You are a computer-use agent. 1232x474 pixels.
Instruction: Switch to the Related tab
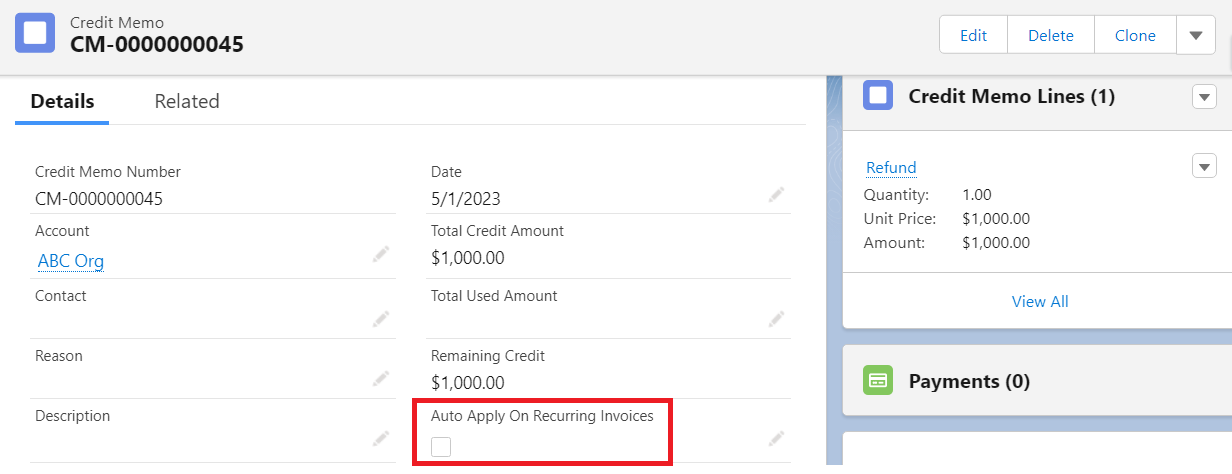pos(187,101)
